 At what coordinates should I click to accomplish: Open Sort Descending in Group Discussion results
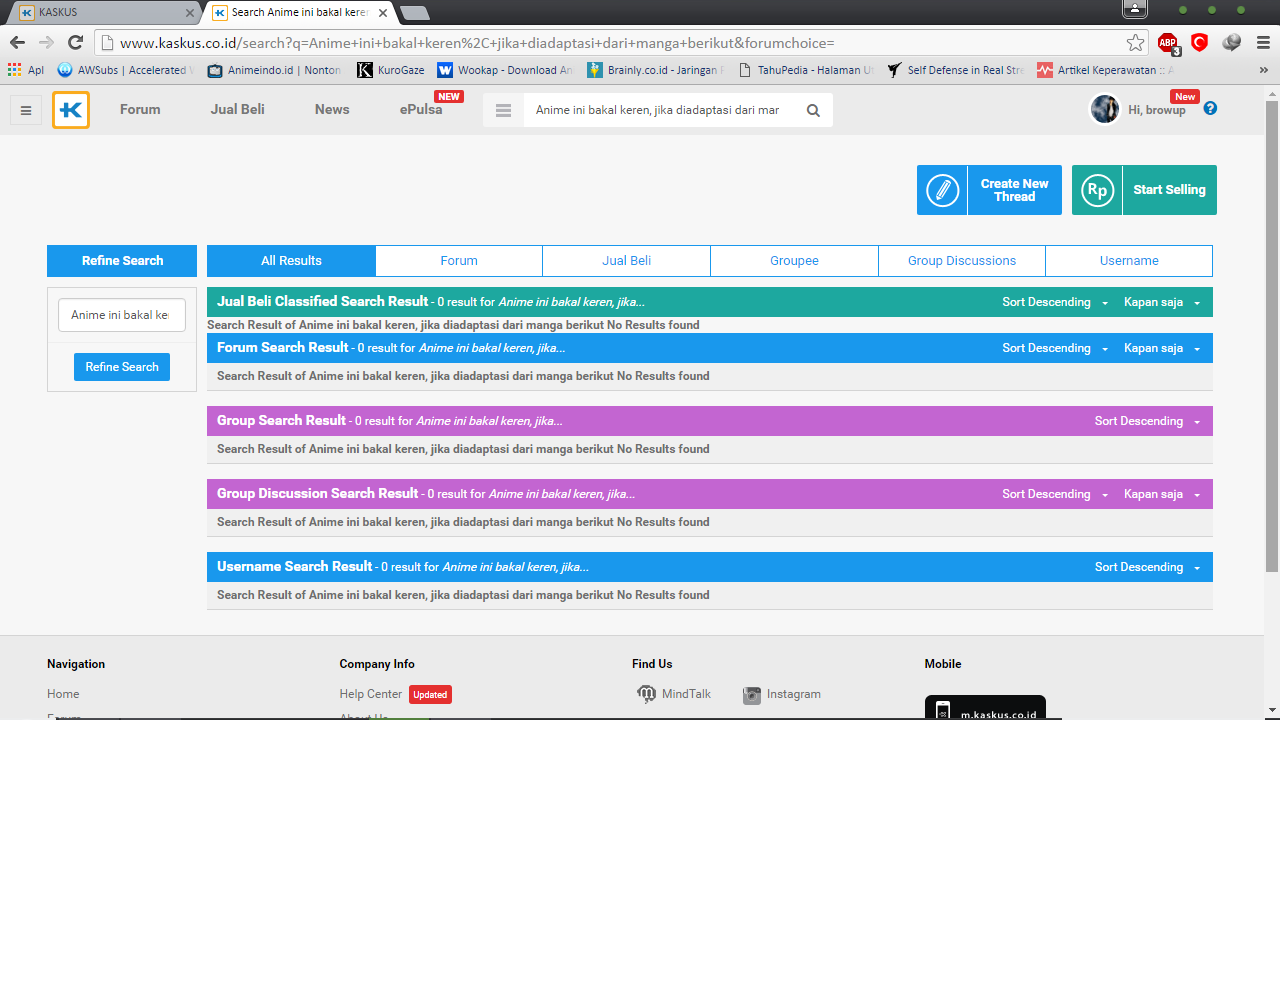coord(1055,494)
